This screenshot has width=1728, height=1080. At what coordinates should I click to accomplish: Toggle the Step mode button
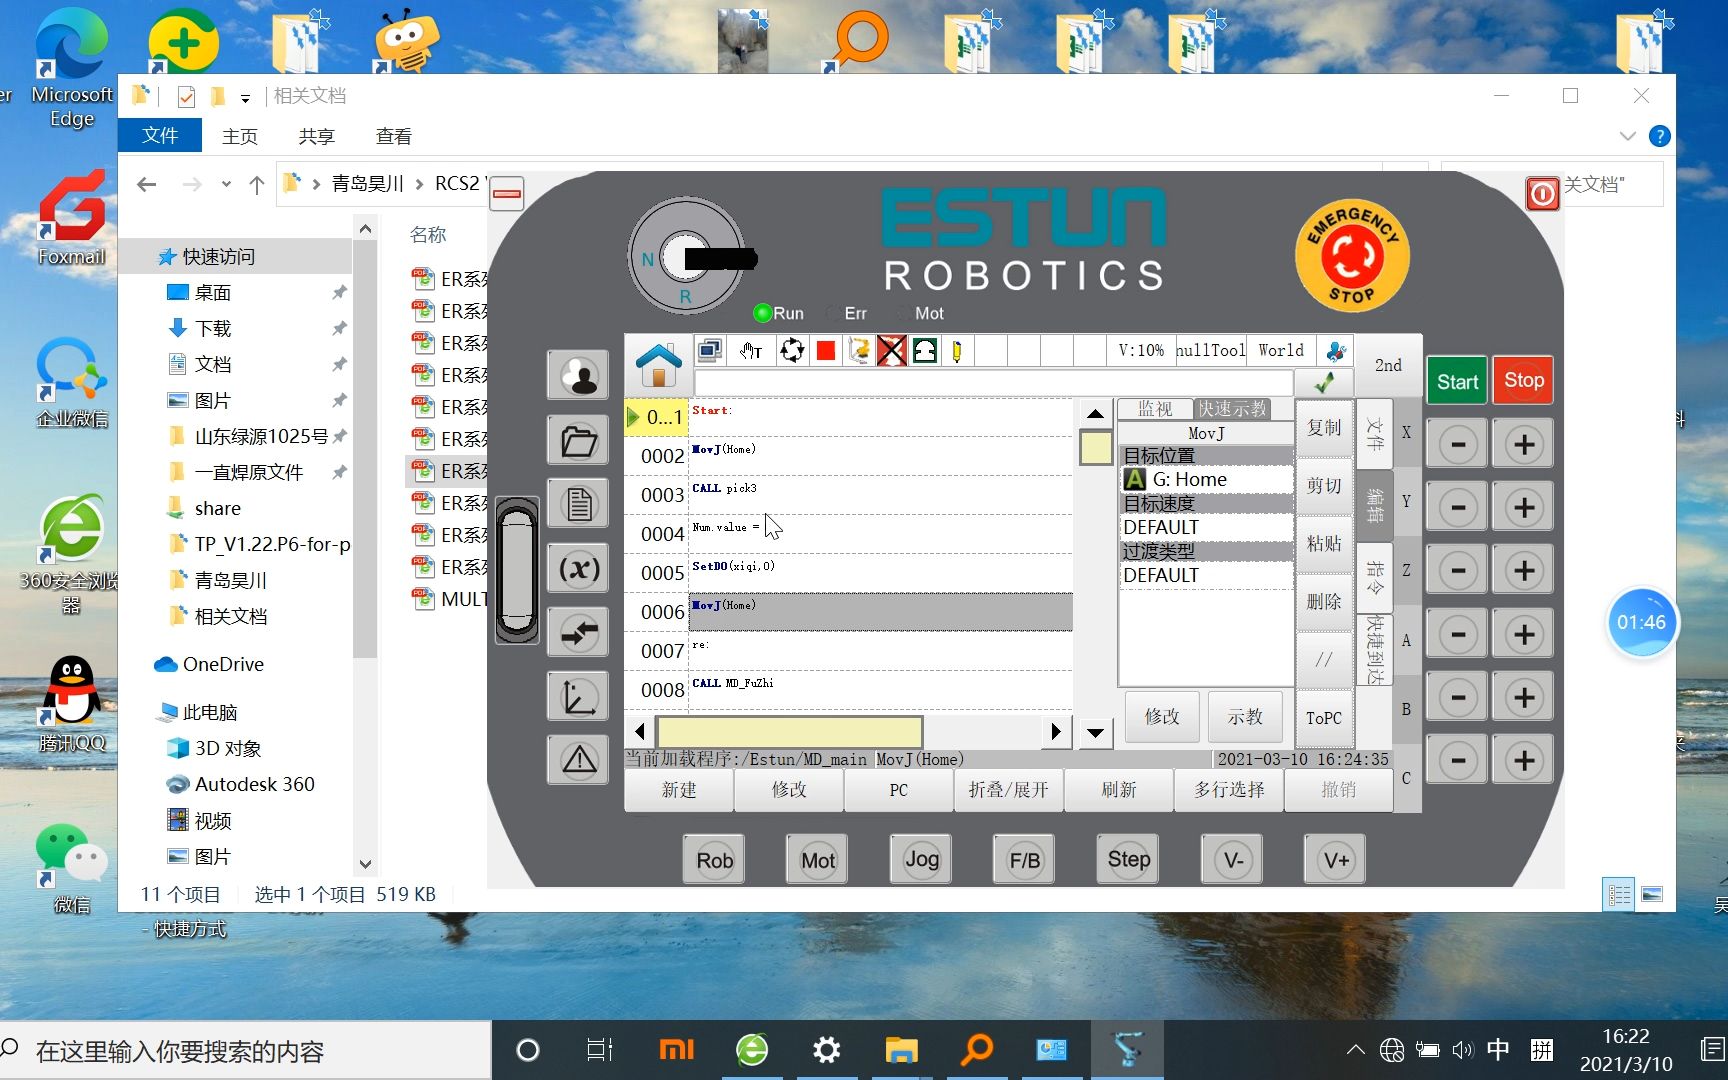[x=1128, y=859]
